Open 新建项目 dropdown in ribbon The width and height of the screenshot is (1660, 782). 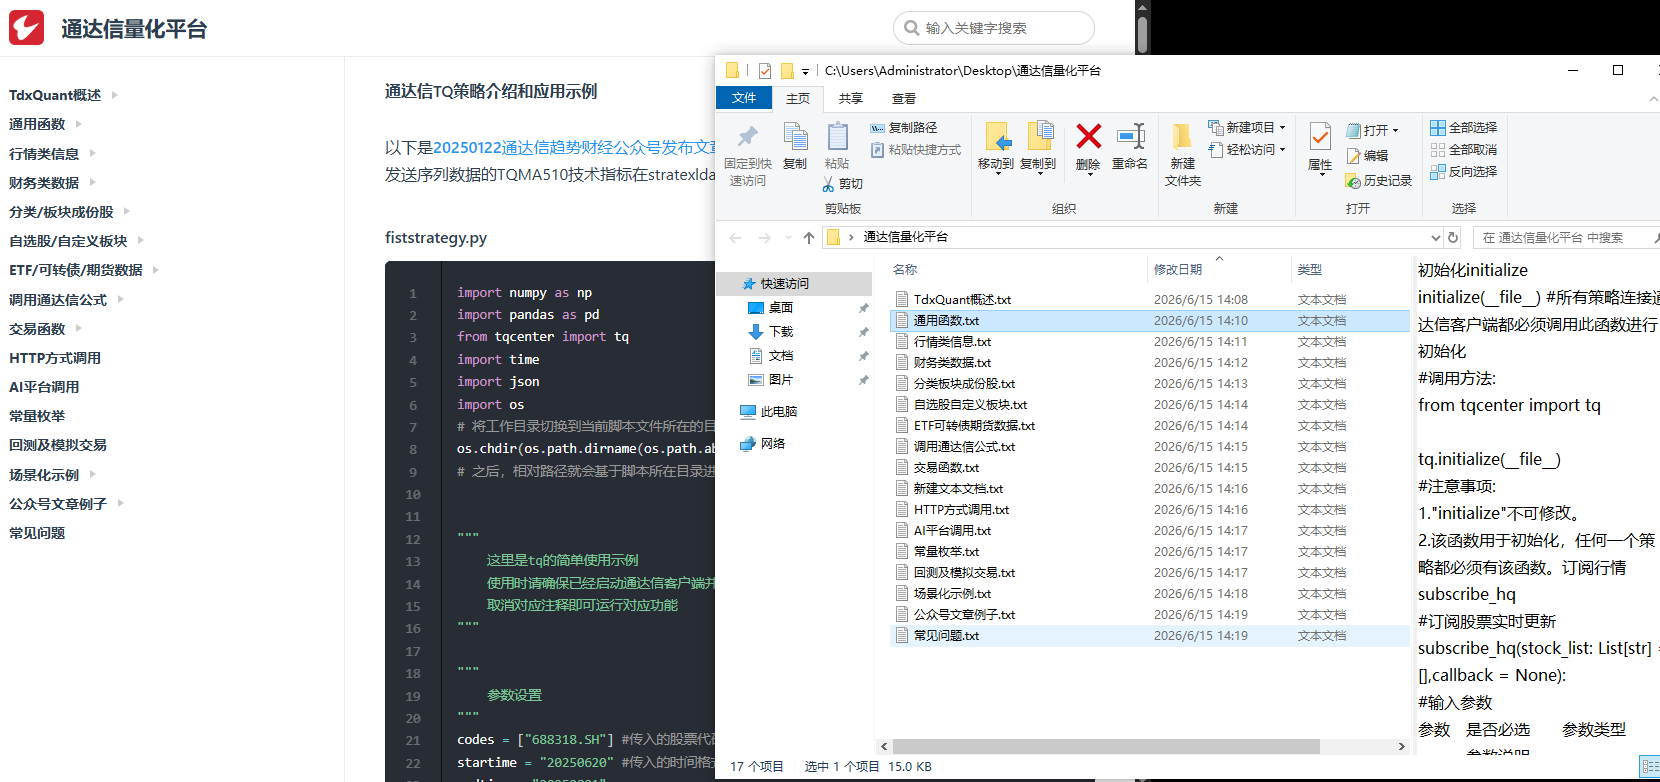(1247, 128)
